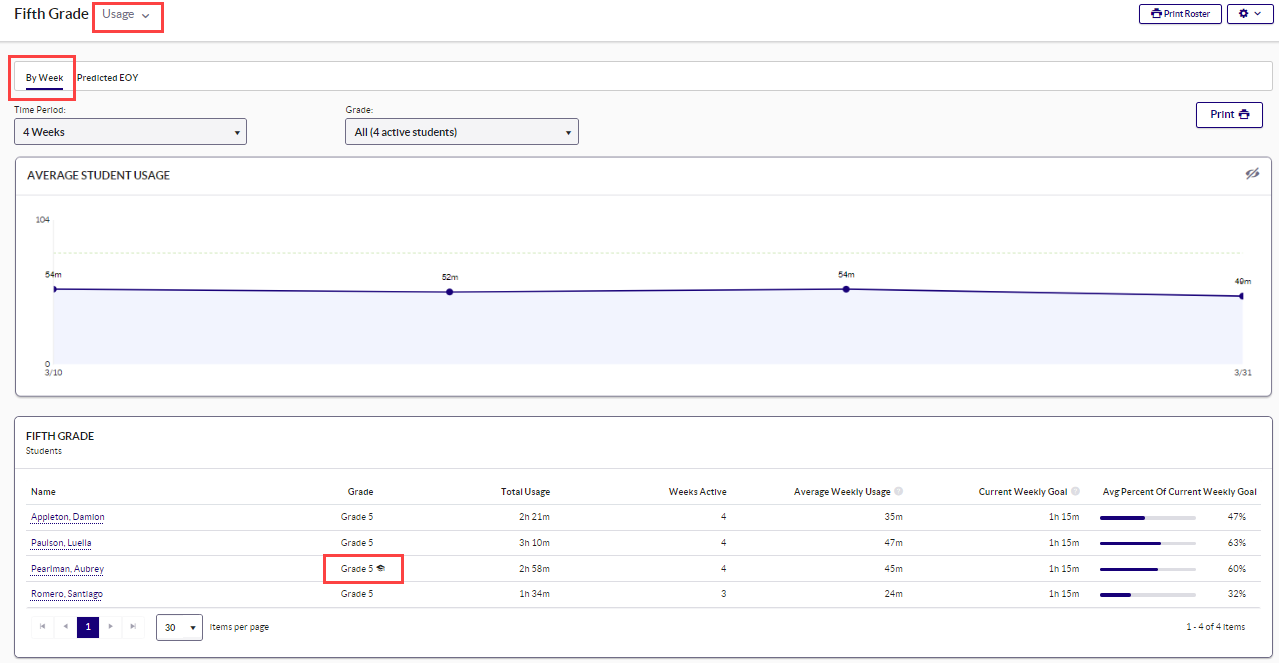Click Pearlman's total usage value 2h 58m
1279x663 pixels.
pos(535,569)
